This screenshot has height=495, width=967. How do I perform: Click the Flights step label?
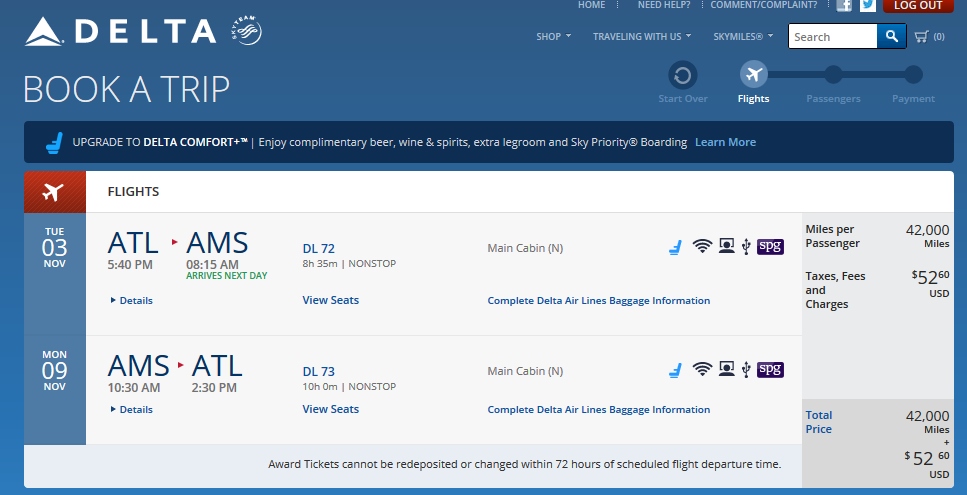click(754, 99)
